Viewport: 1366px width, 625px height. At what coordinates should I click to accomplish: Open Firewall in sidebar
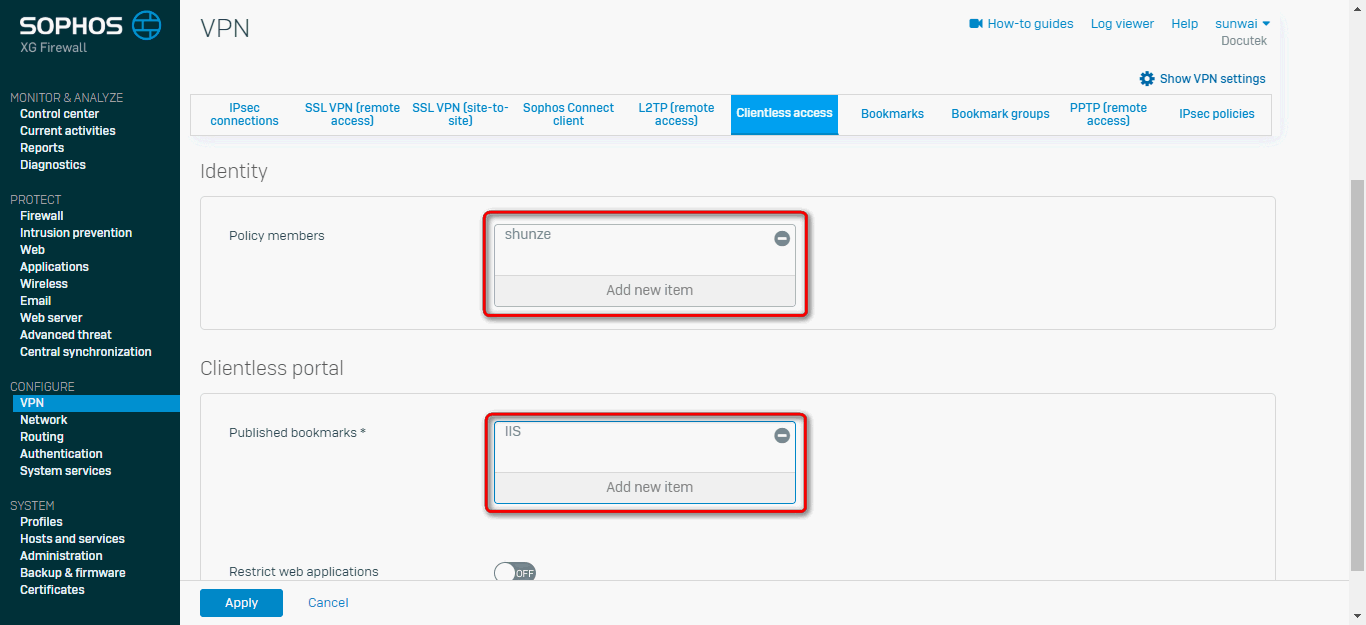(42, 216)
